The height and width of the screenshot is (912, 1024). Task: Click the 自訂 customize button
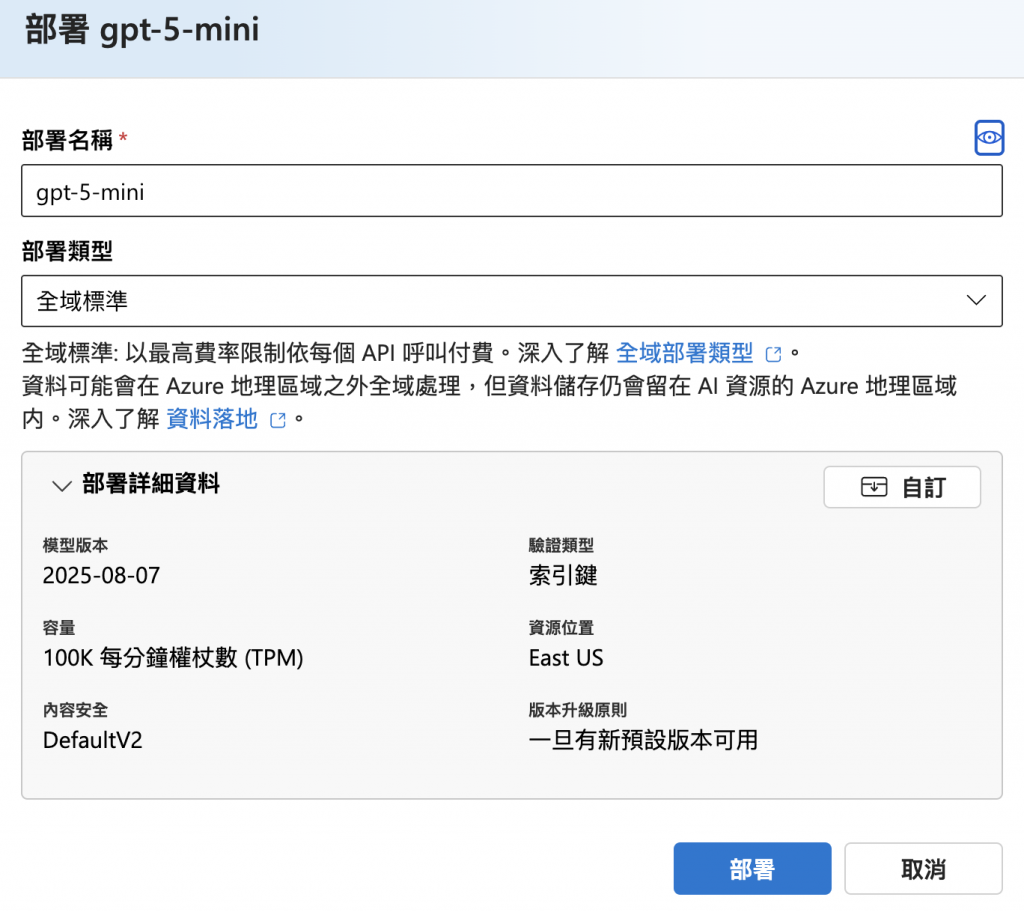tap(902, 487)
